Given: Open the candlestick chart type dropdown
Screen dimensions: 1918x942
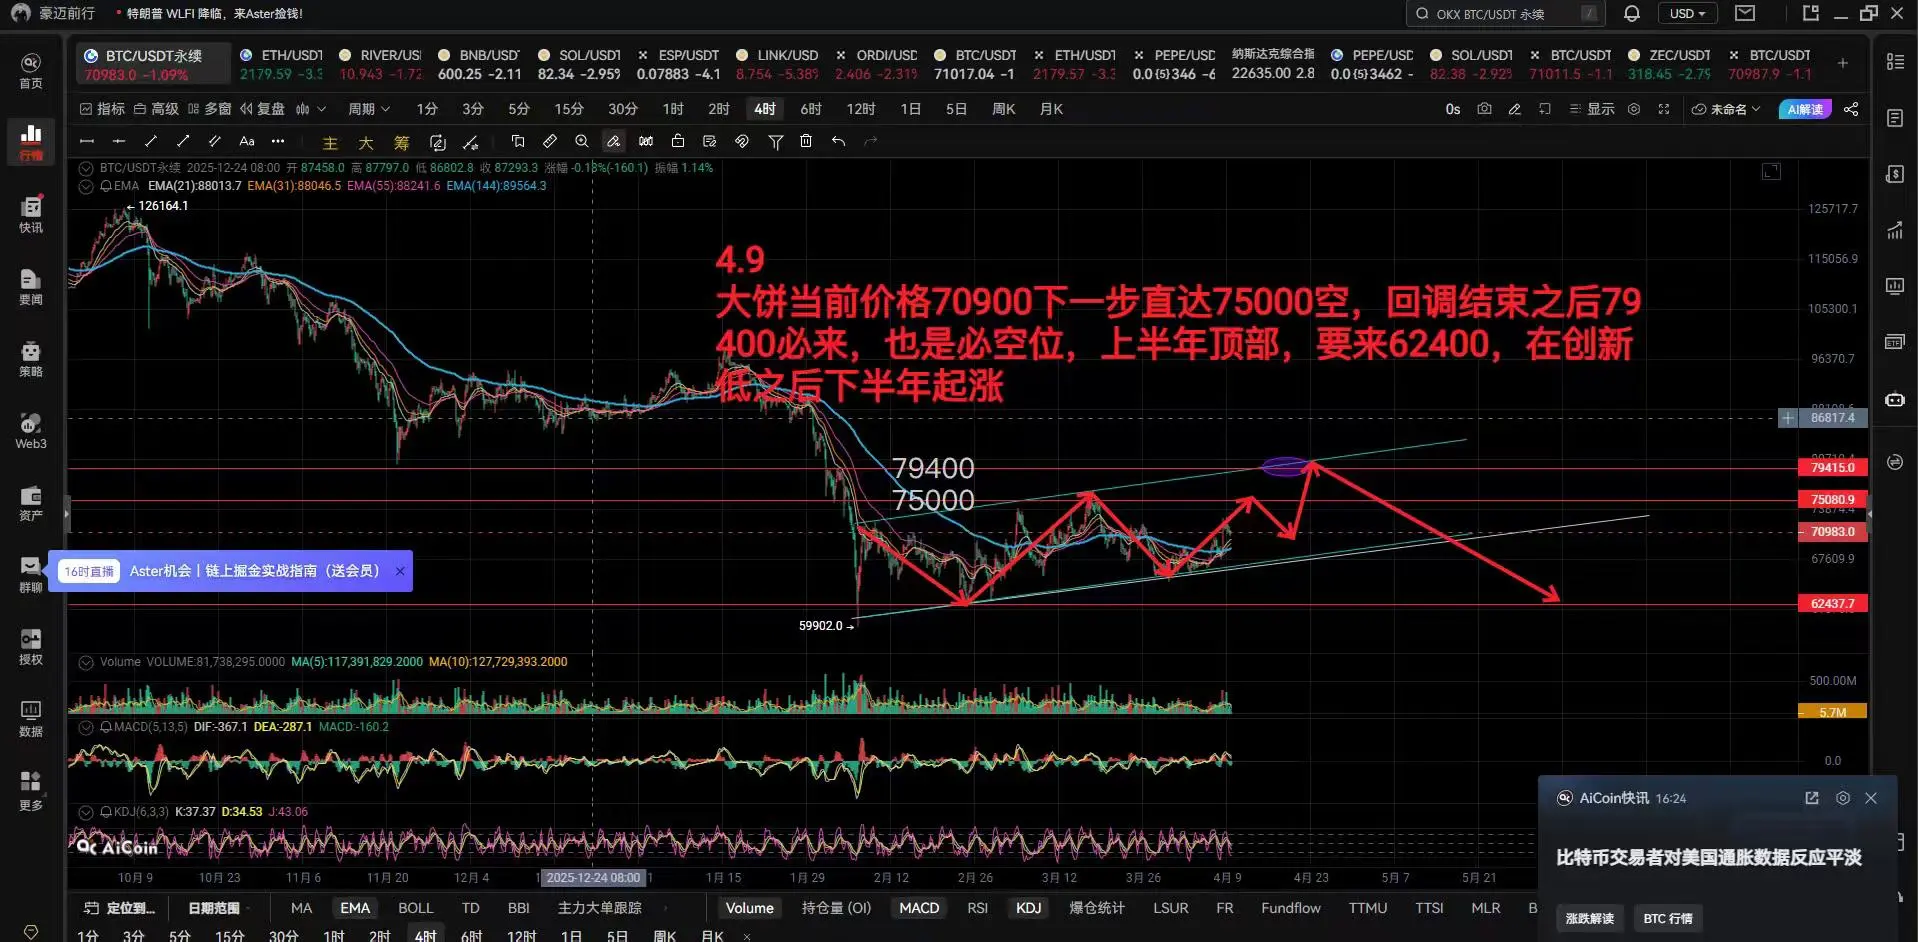Looking at the screenshot, I should pyautogui.click(x=311, y=109).
